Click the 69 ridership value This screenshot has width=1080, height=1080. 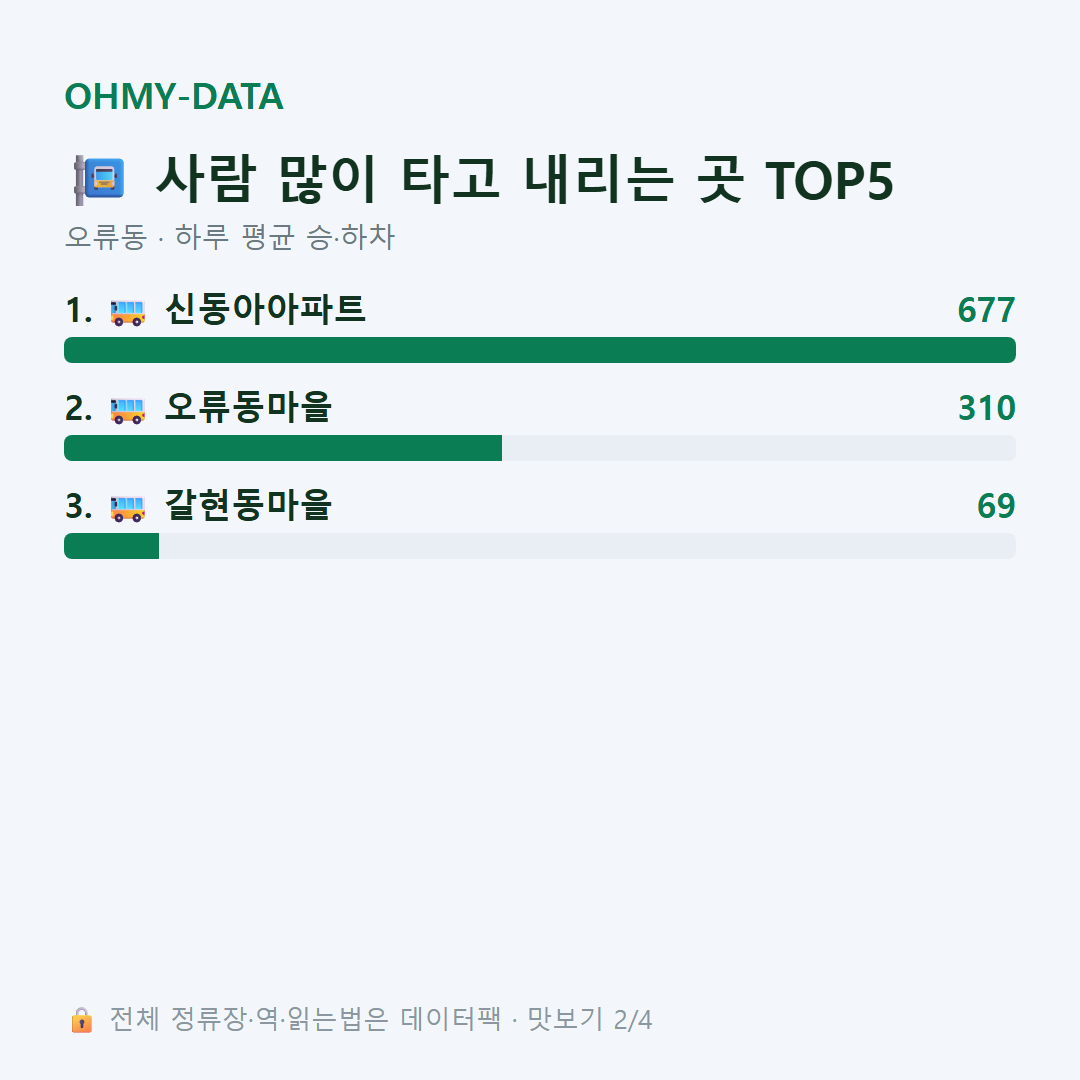(996, 506)
